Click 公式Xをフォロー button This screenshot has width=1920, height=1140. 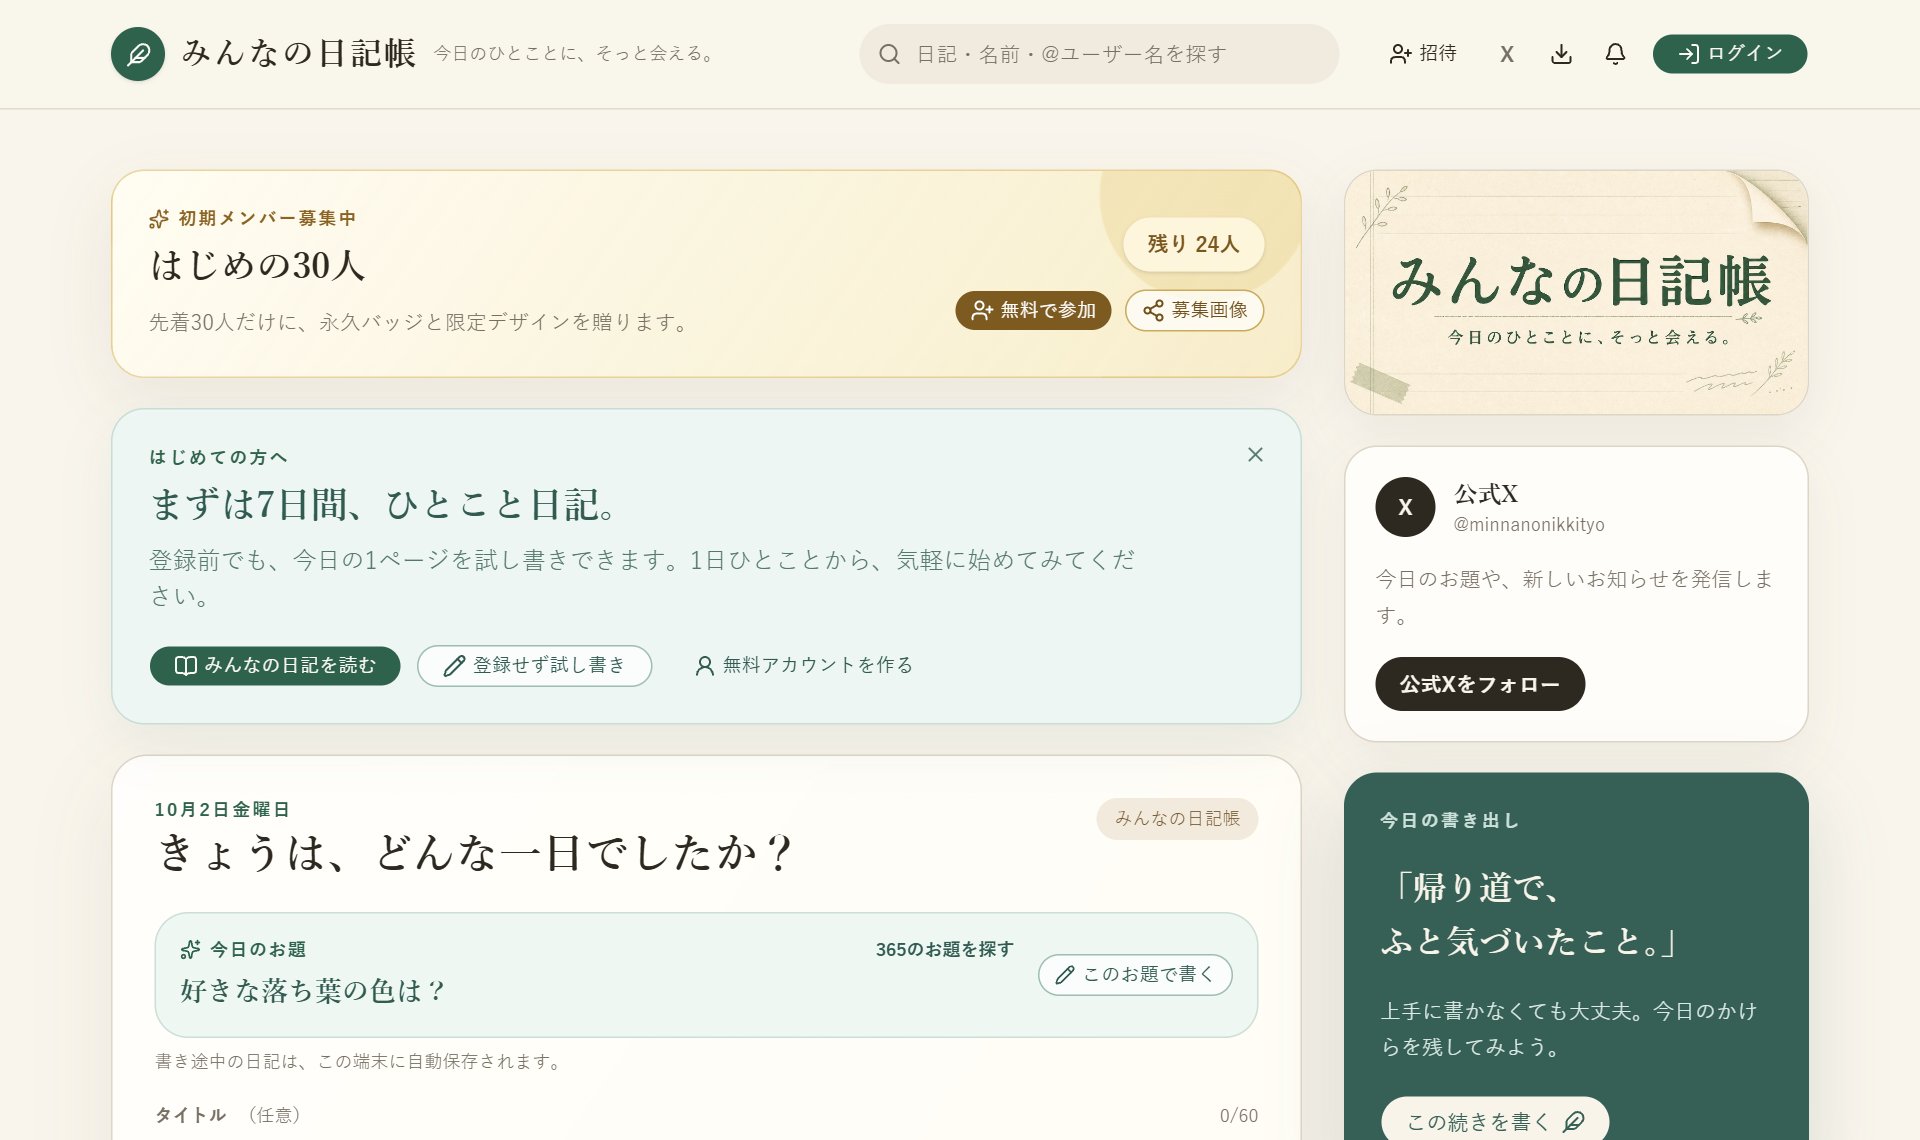[x=1480, y=684]
